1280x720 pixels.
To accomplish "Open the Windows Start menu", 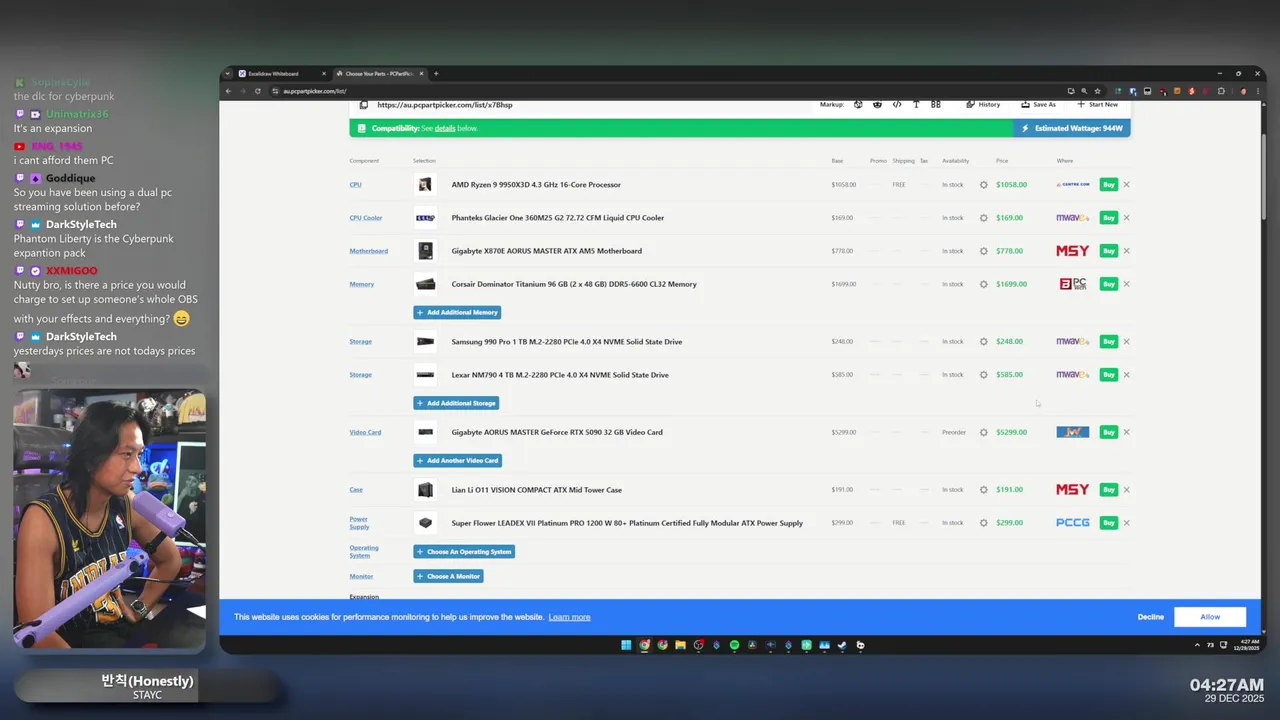I will click(626, 645).
